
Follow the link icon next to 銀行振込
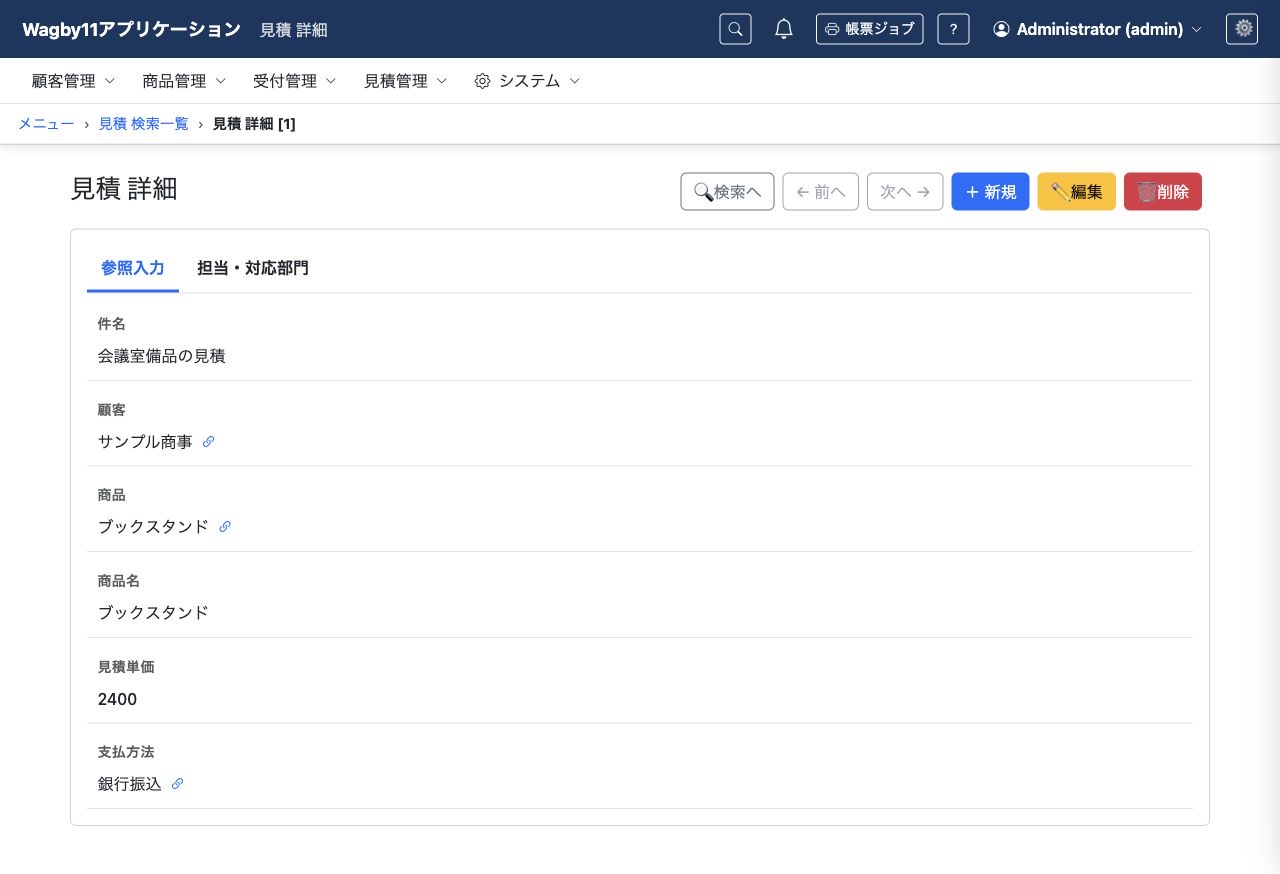pyautogui.click(x=177, y=784)
